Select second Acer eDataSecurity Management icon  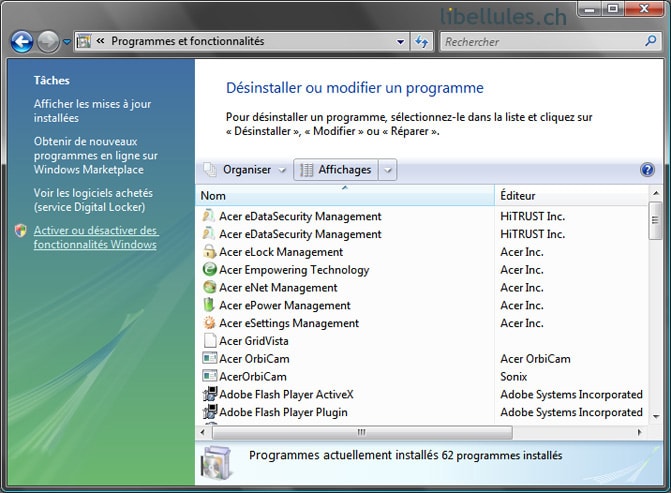tap(209, 234)
